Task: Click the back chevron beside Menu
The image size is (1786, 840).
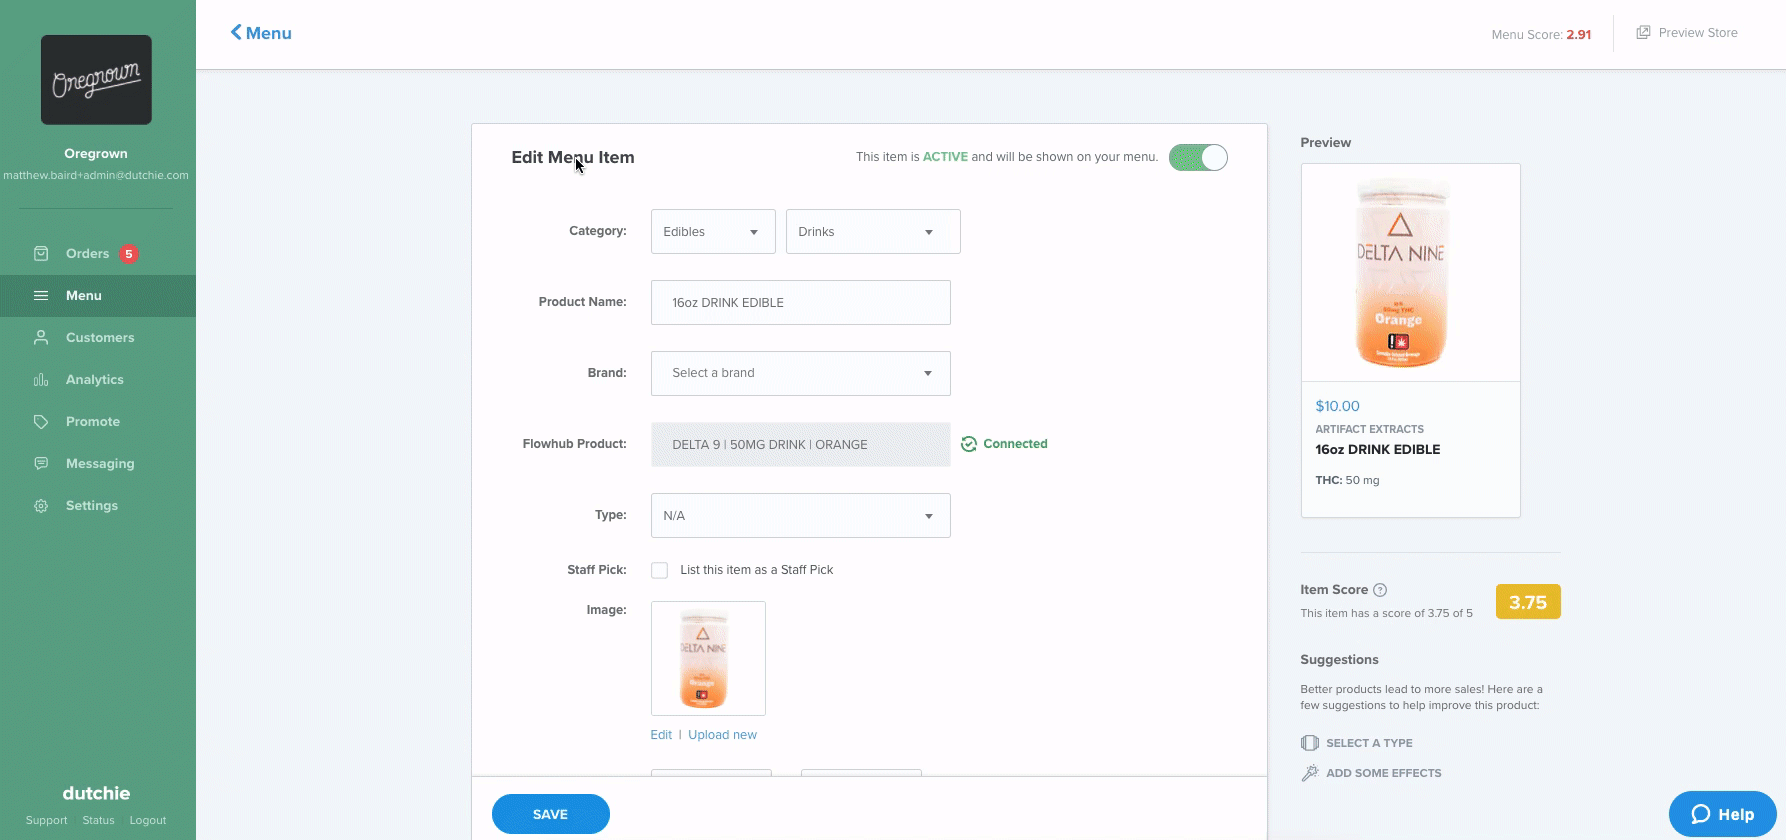Action: (x=236, y=32)
